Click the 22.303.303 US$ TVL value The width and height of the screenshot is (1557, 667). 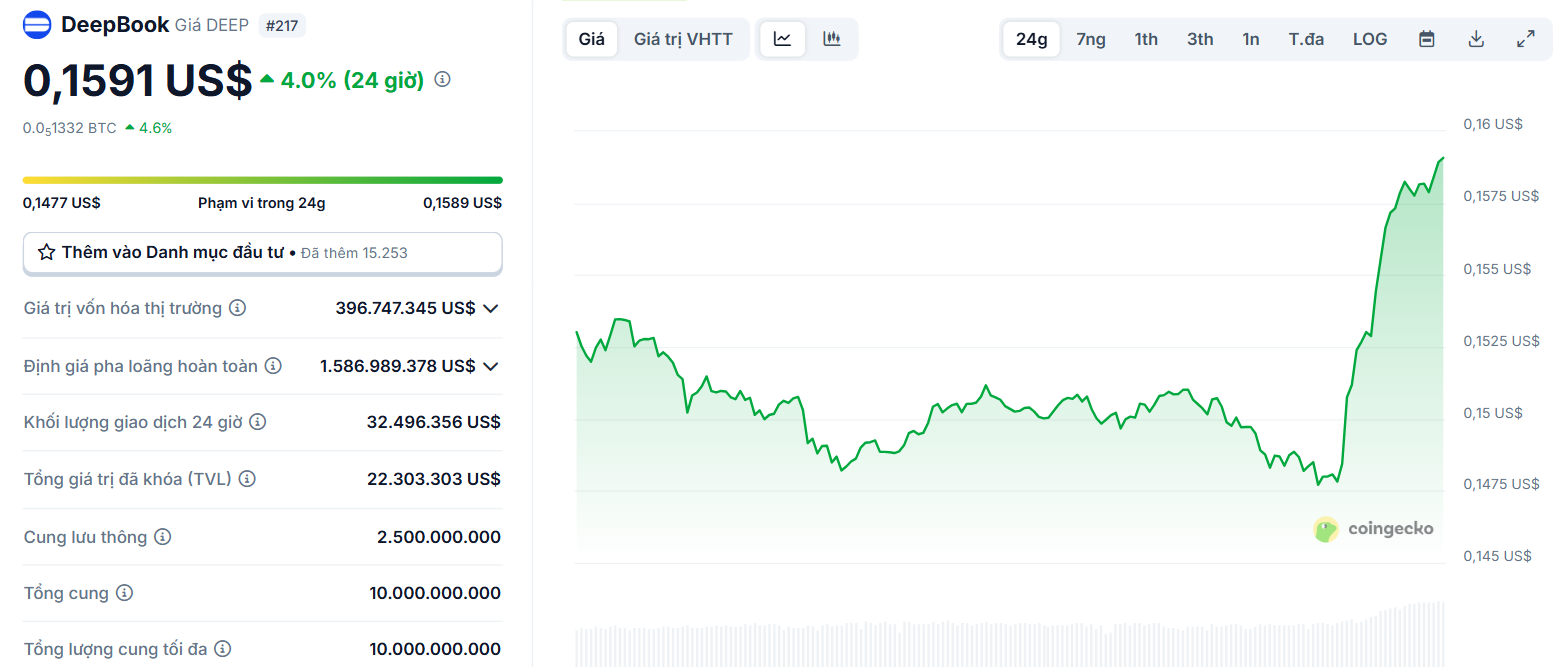tap(434, 479)
